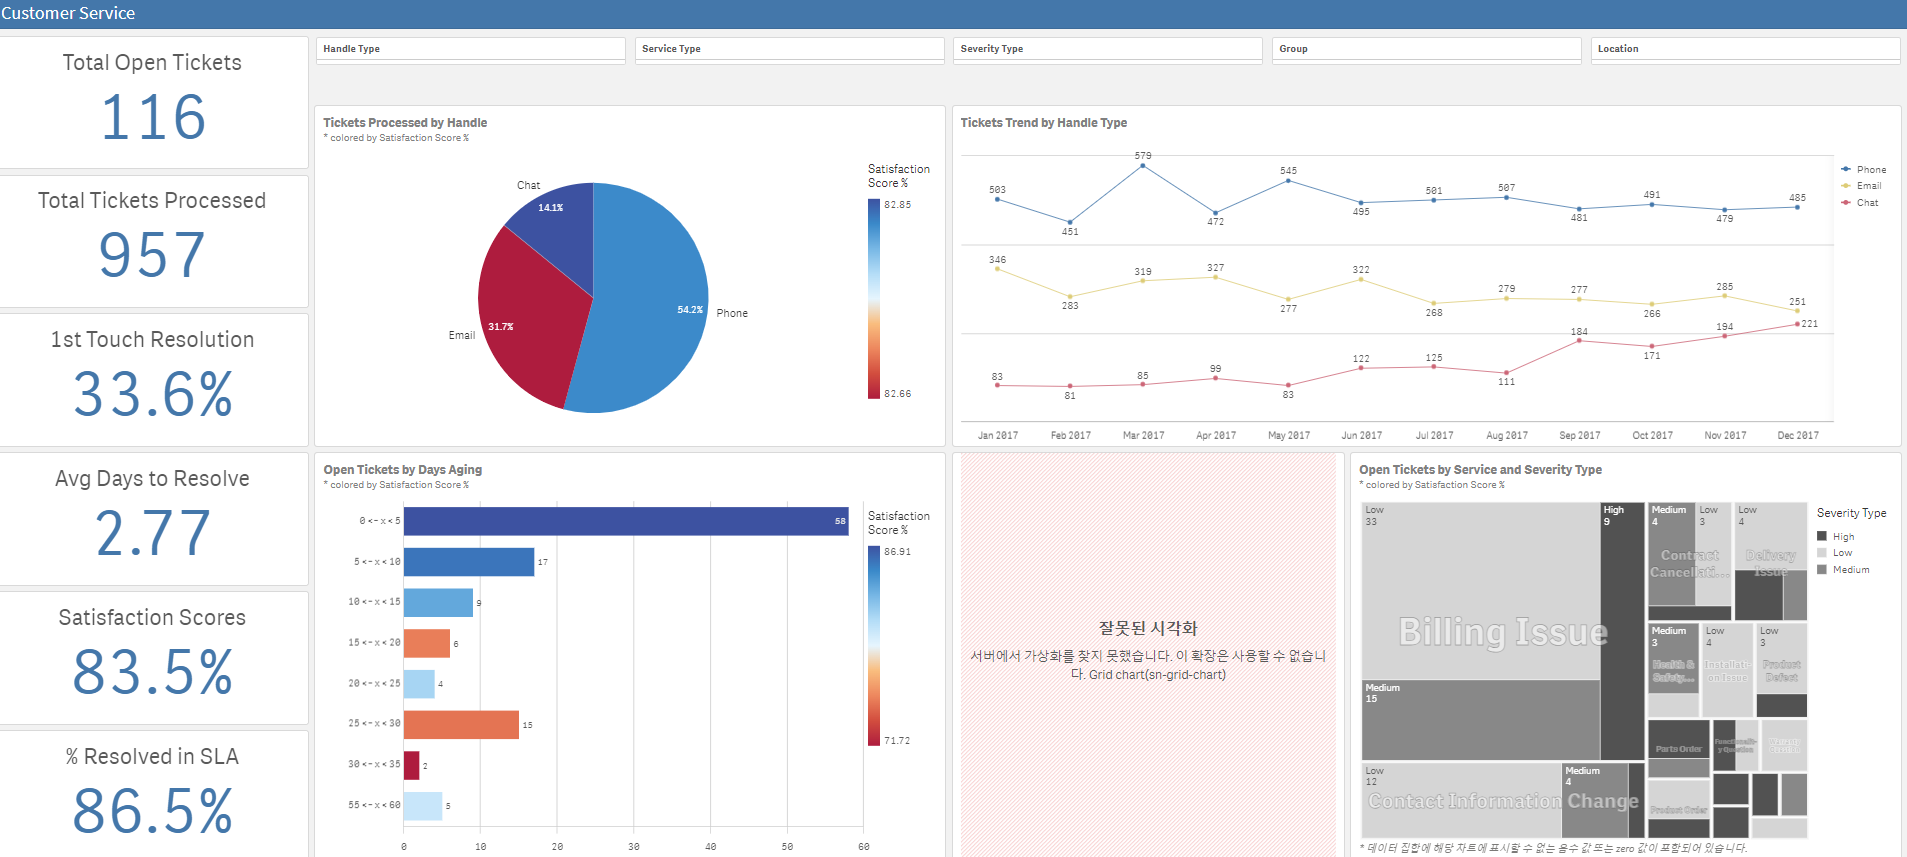Click the Billing Issue High 9 block

coord(1622,631)
